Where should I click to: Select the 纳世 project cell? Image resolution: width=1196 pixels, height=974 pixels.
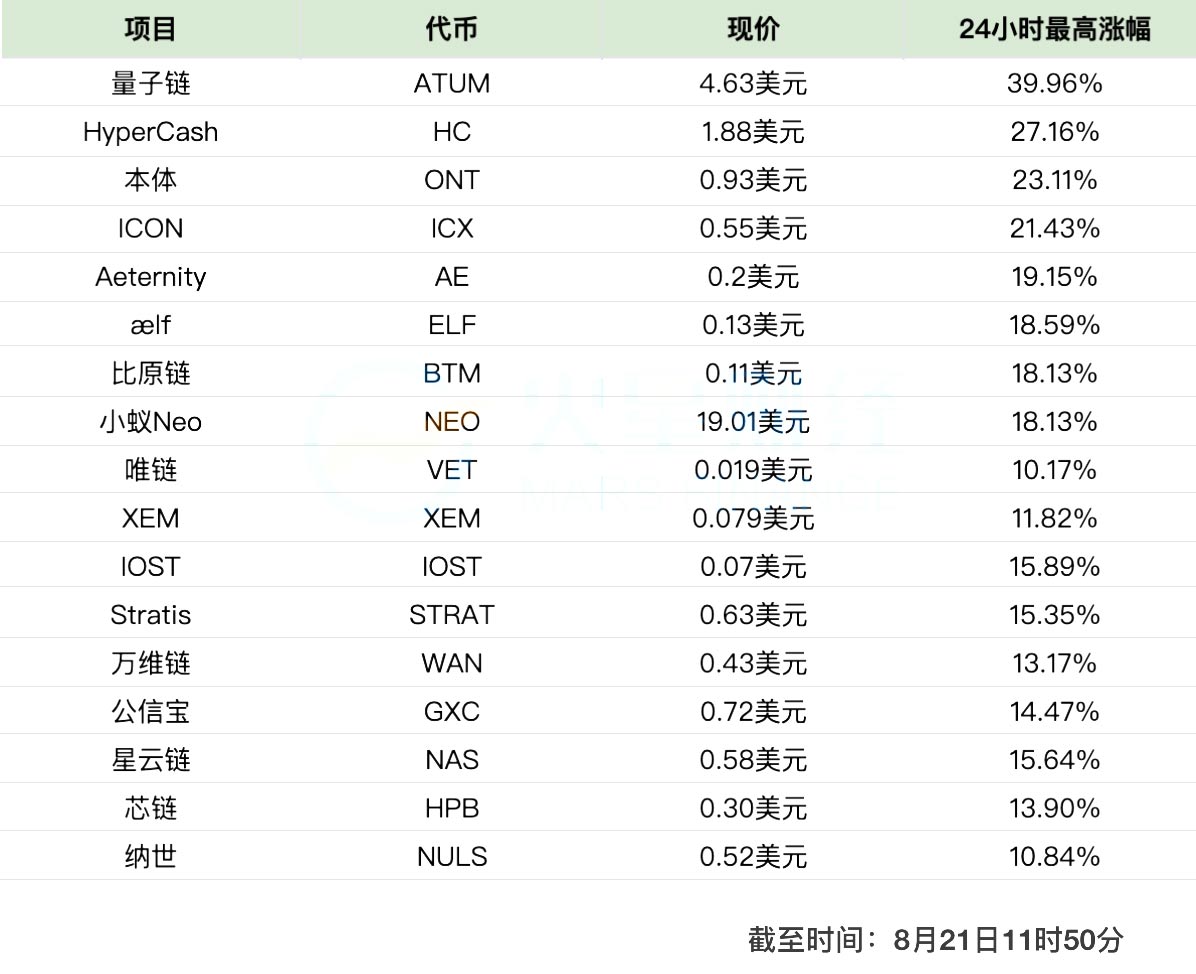pyautogui.click(x=150, y=857)
